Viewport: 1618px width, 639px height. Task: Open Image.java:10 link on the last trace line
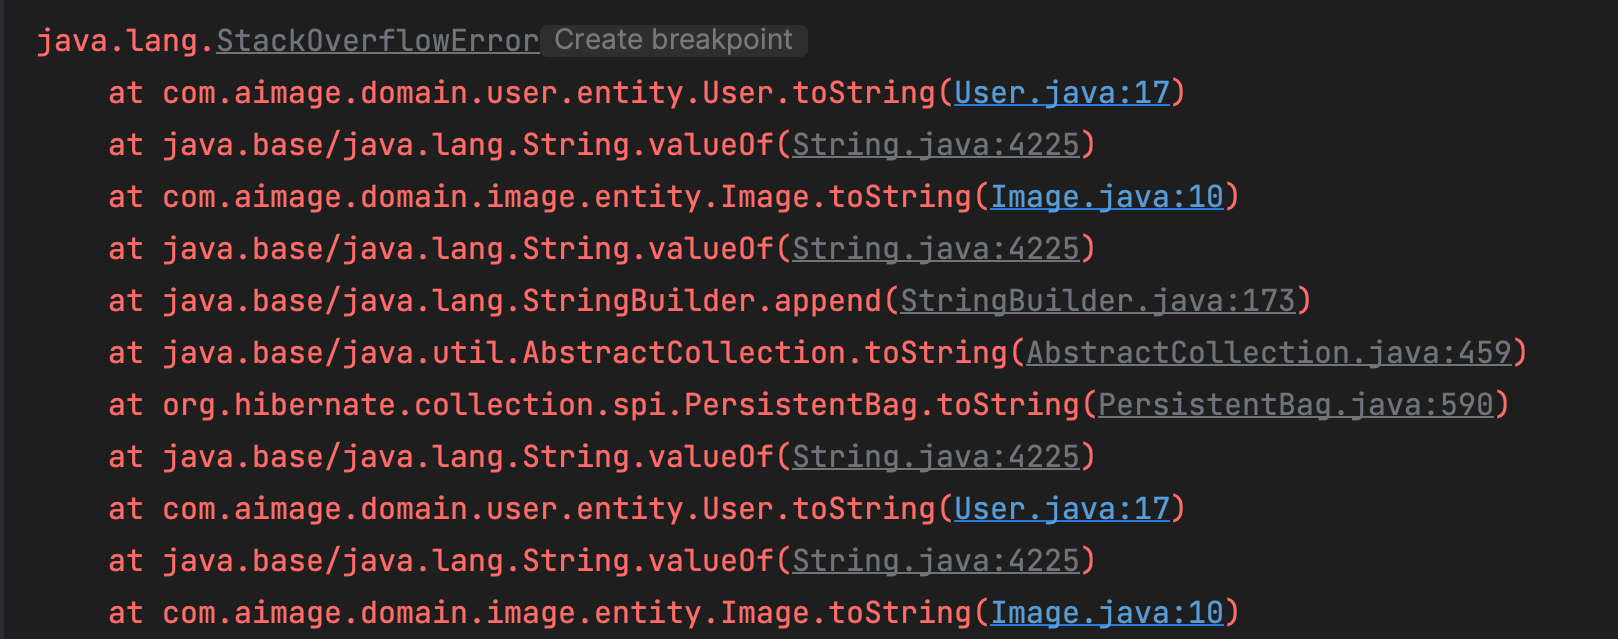(1107, 612)
